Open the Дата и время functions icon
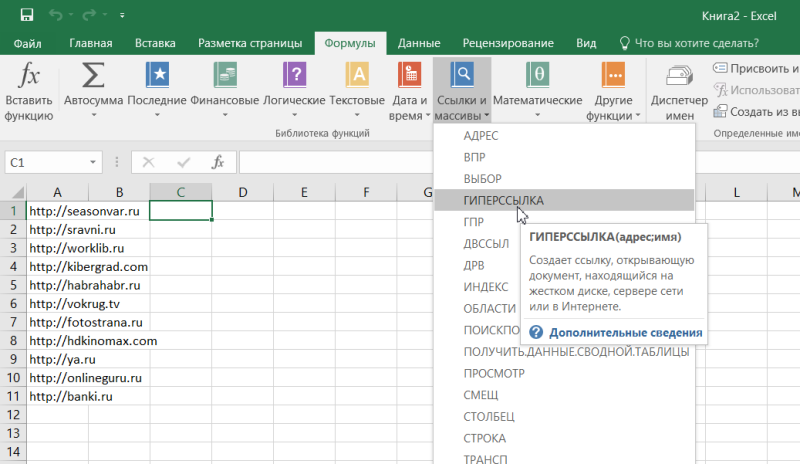800x464 pixels. click(x=409, y=75)
